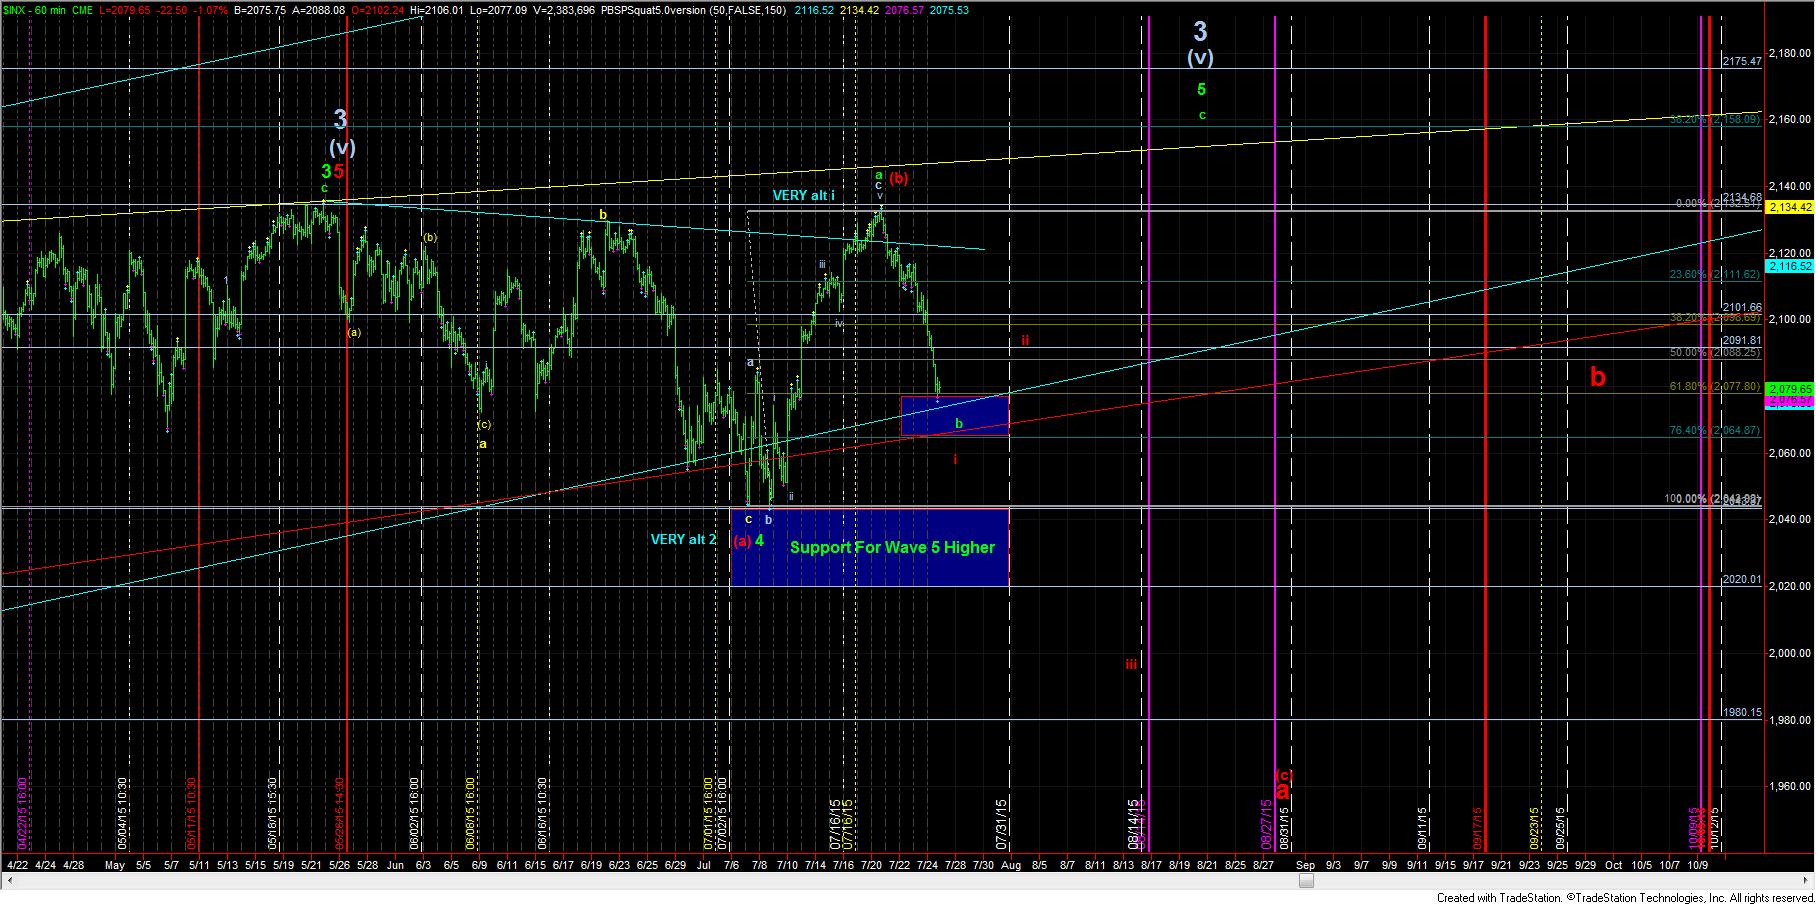Click the yellow 2,134.42 price tag
Screen dimensions: 1816x904
[x=1790, y=207]
